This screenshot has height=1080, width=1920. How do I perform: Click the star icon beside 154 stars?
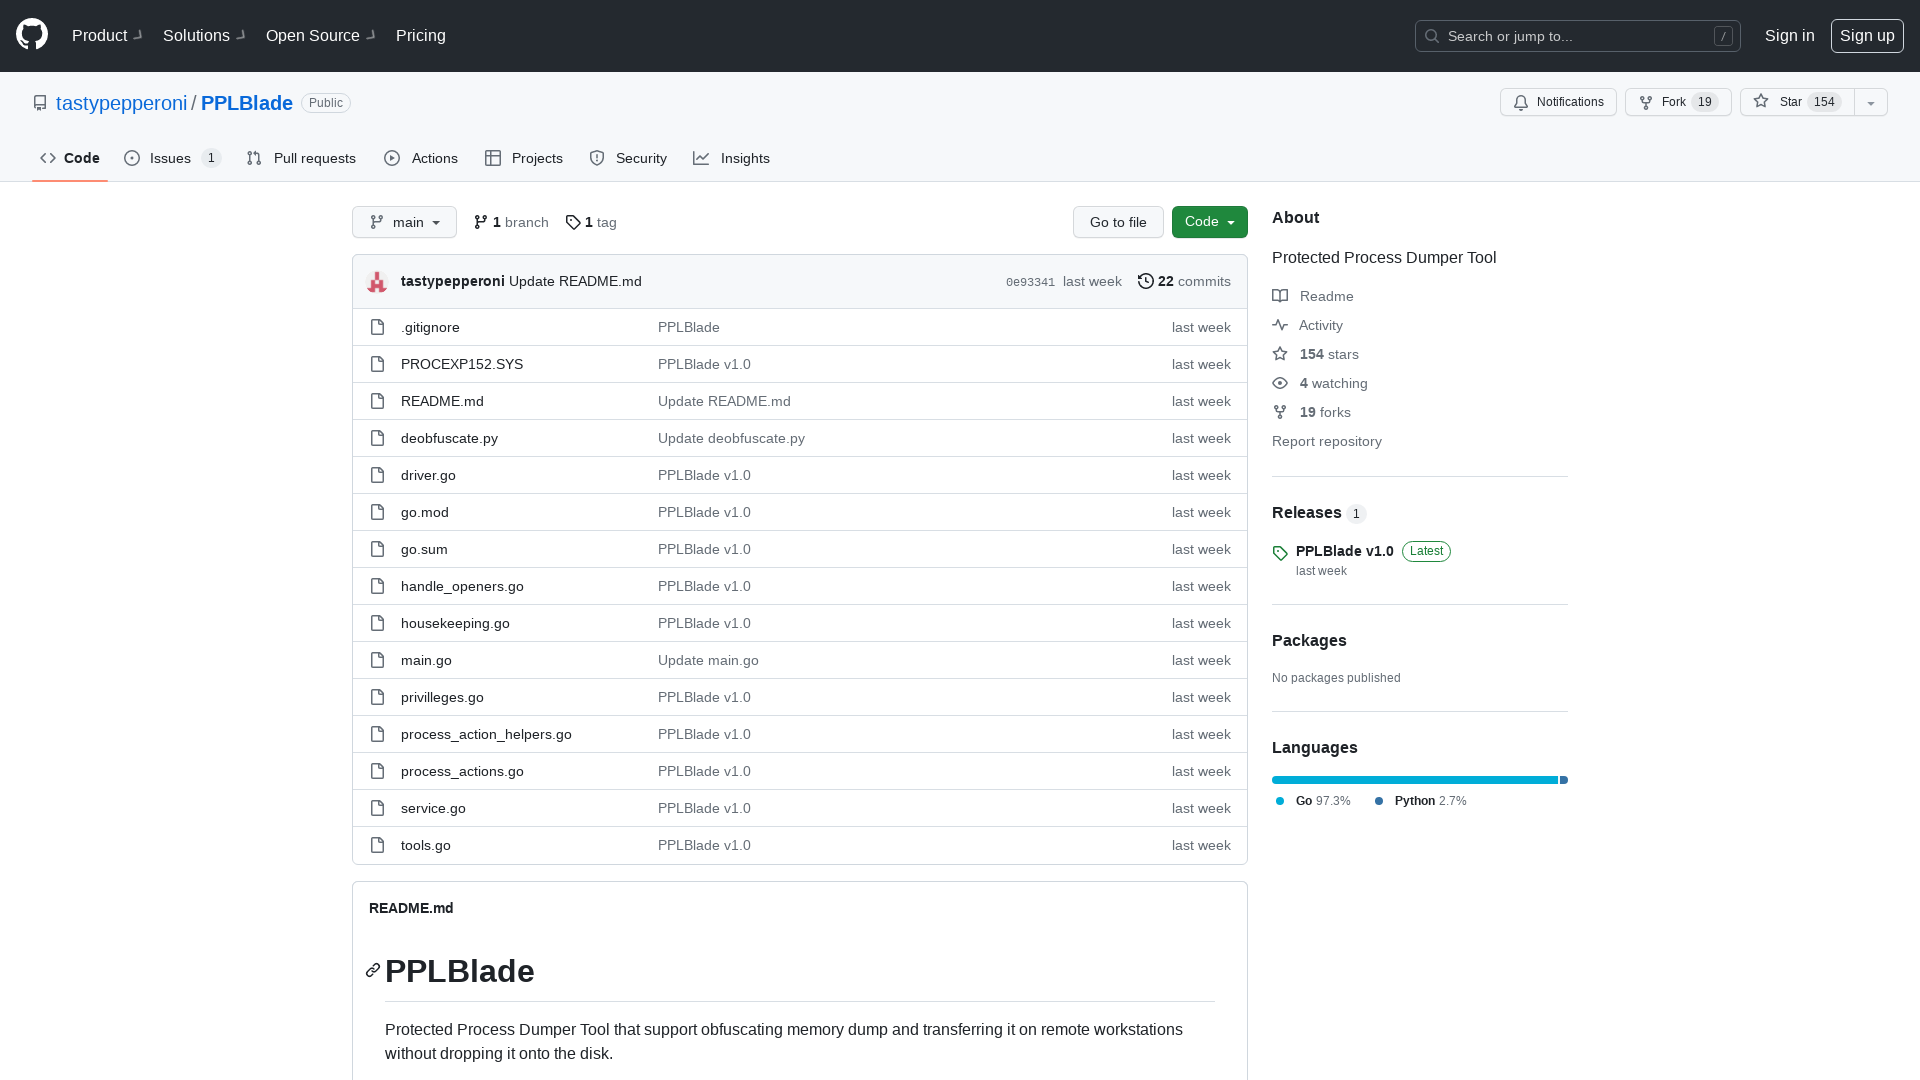(1280, 354)
